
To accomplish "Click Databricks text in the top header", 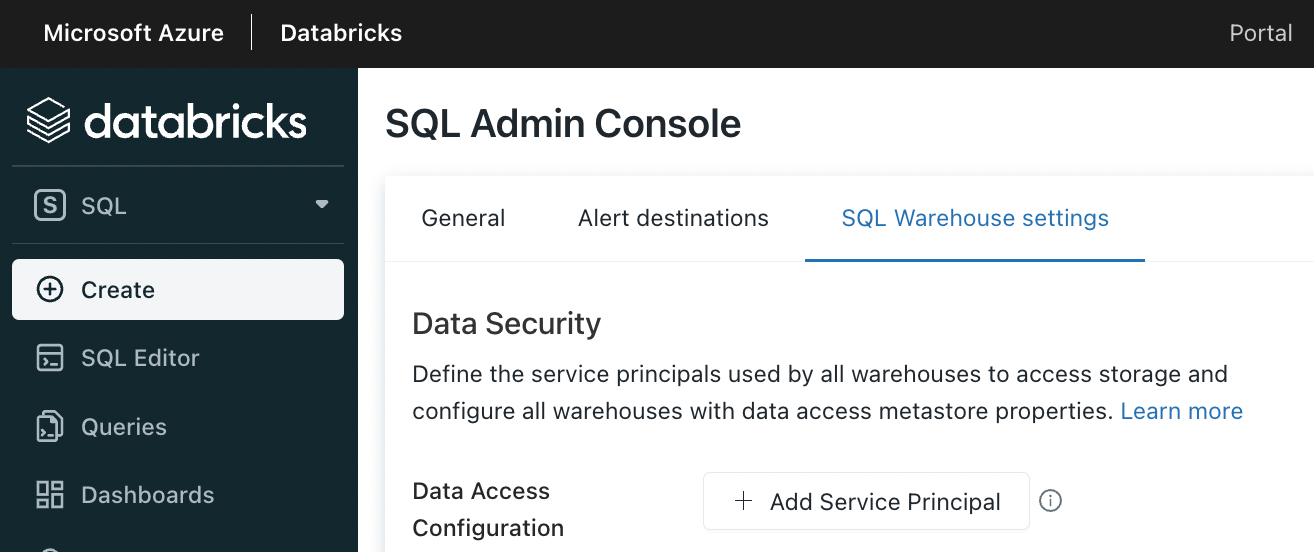I will click(341, 33).
